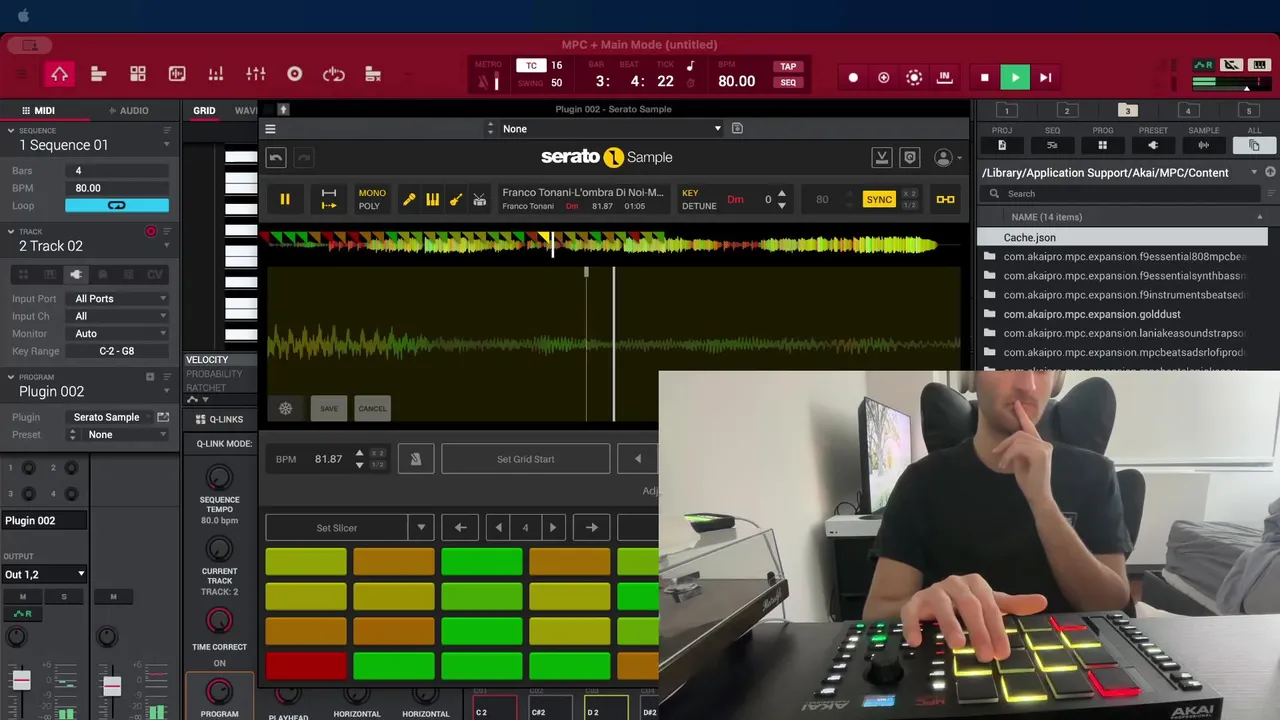
Task: Open the Set Slicer dropdown arrow
Action: pos(421,528)
